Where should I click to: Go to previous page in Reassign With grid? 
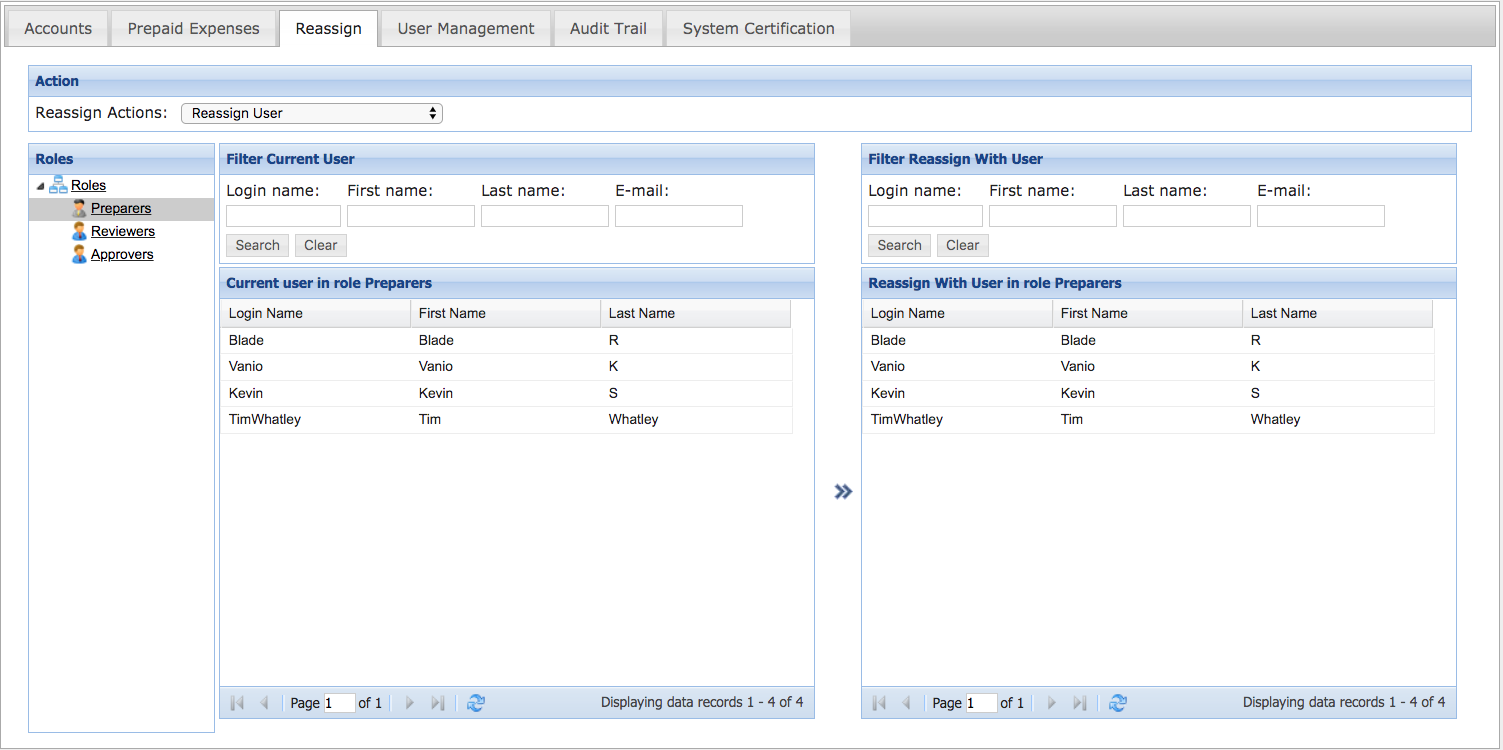point(906,703)
